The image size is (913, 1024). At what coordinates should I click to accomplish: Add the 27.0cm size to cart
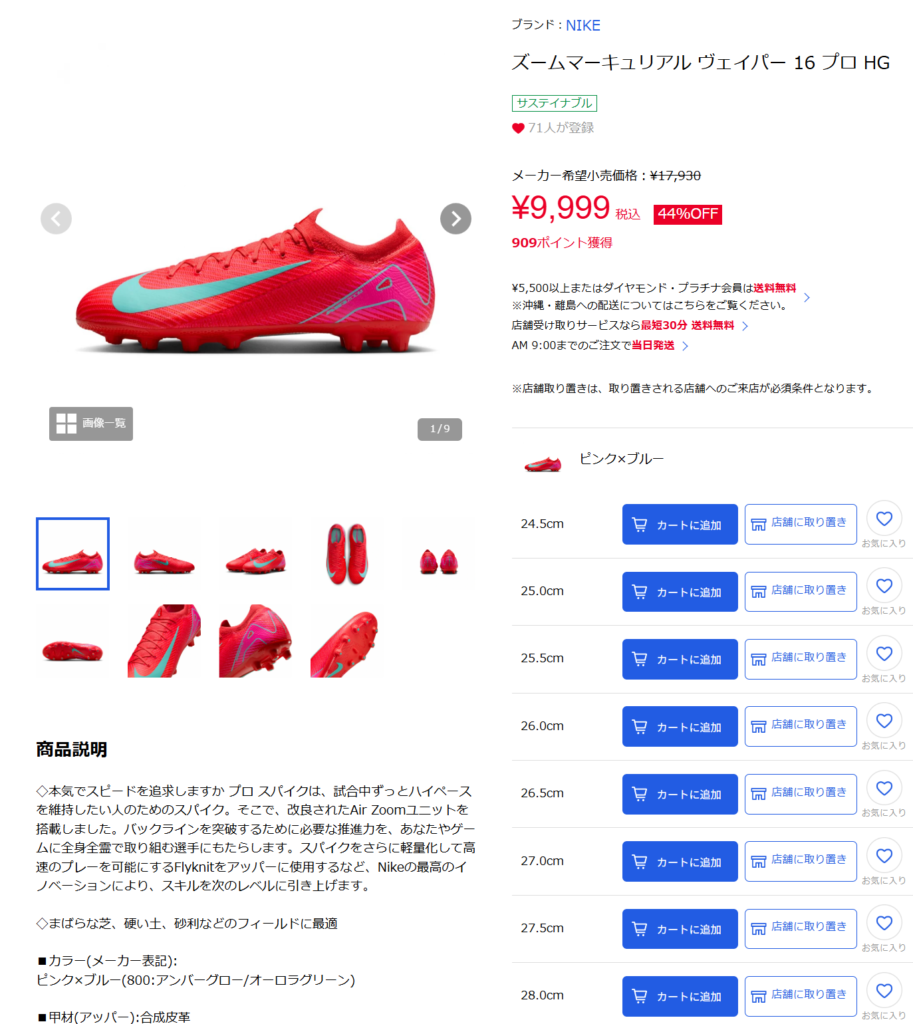tap(680, 861)
